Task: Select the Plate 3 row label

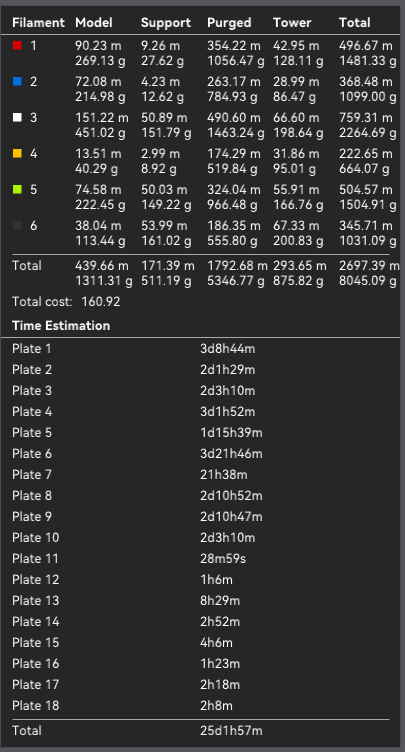Action: 32,391
